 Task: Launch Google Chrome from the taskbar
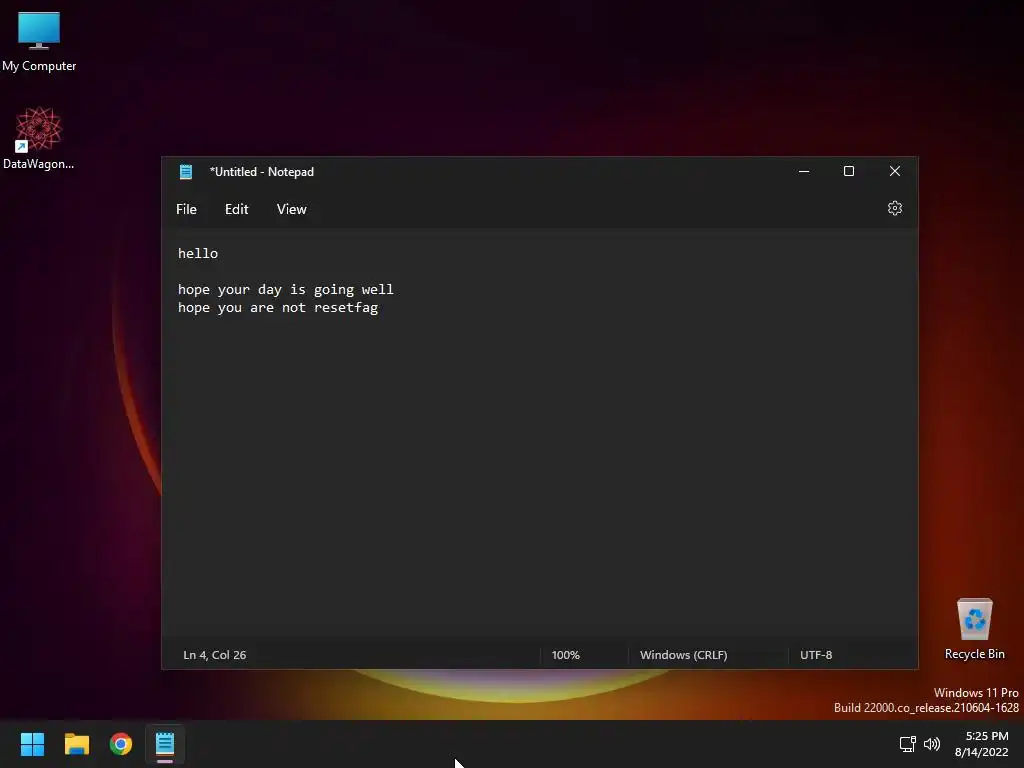(121, 744)
